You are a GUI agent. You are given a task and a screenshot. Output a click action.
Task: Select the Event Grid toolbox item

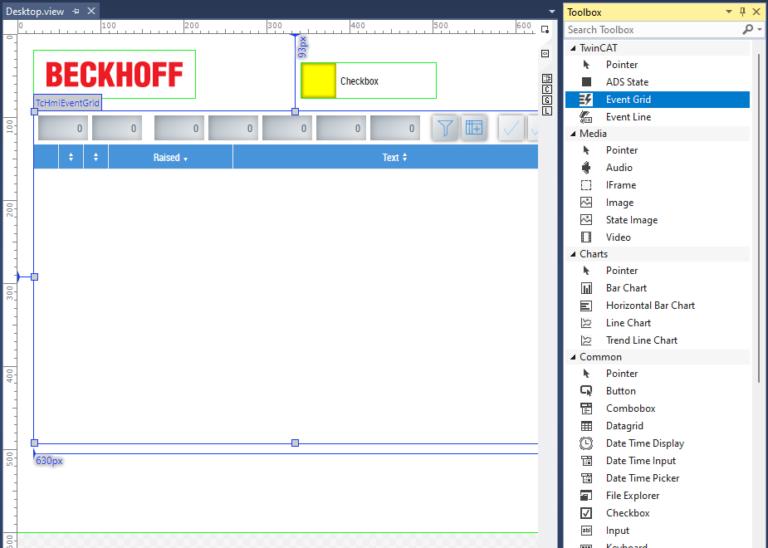click(x=627, y=100)
